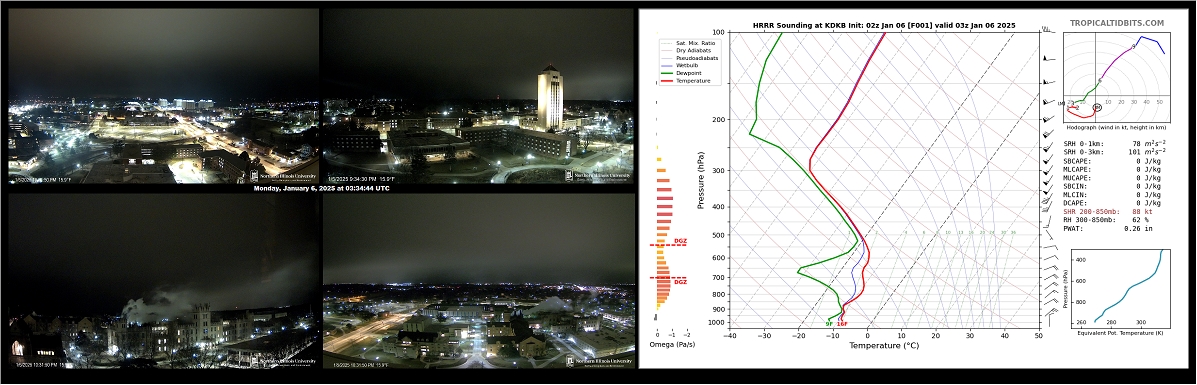Image resolution: width=1197 pixels, height=385 pixels.
Task: Click the green '9F' surface dewpoint label
Action: pyautogui.click(x=829, y=324)
